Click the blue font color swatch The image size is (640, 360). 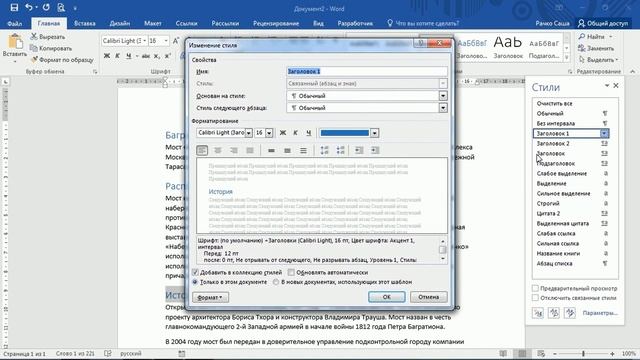(x=344, y=133)
